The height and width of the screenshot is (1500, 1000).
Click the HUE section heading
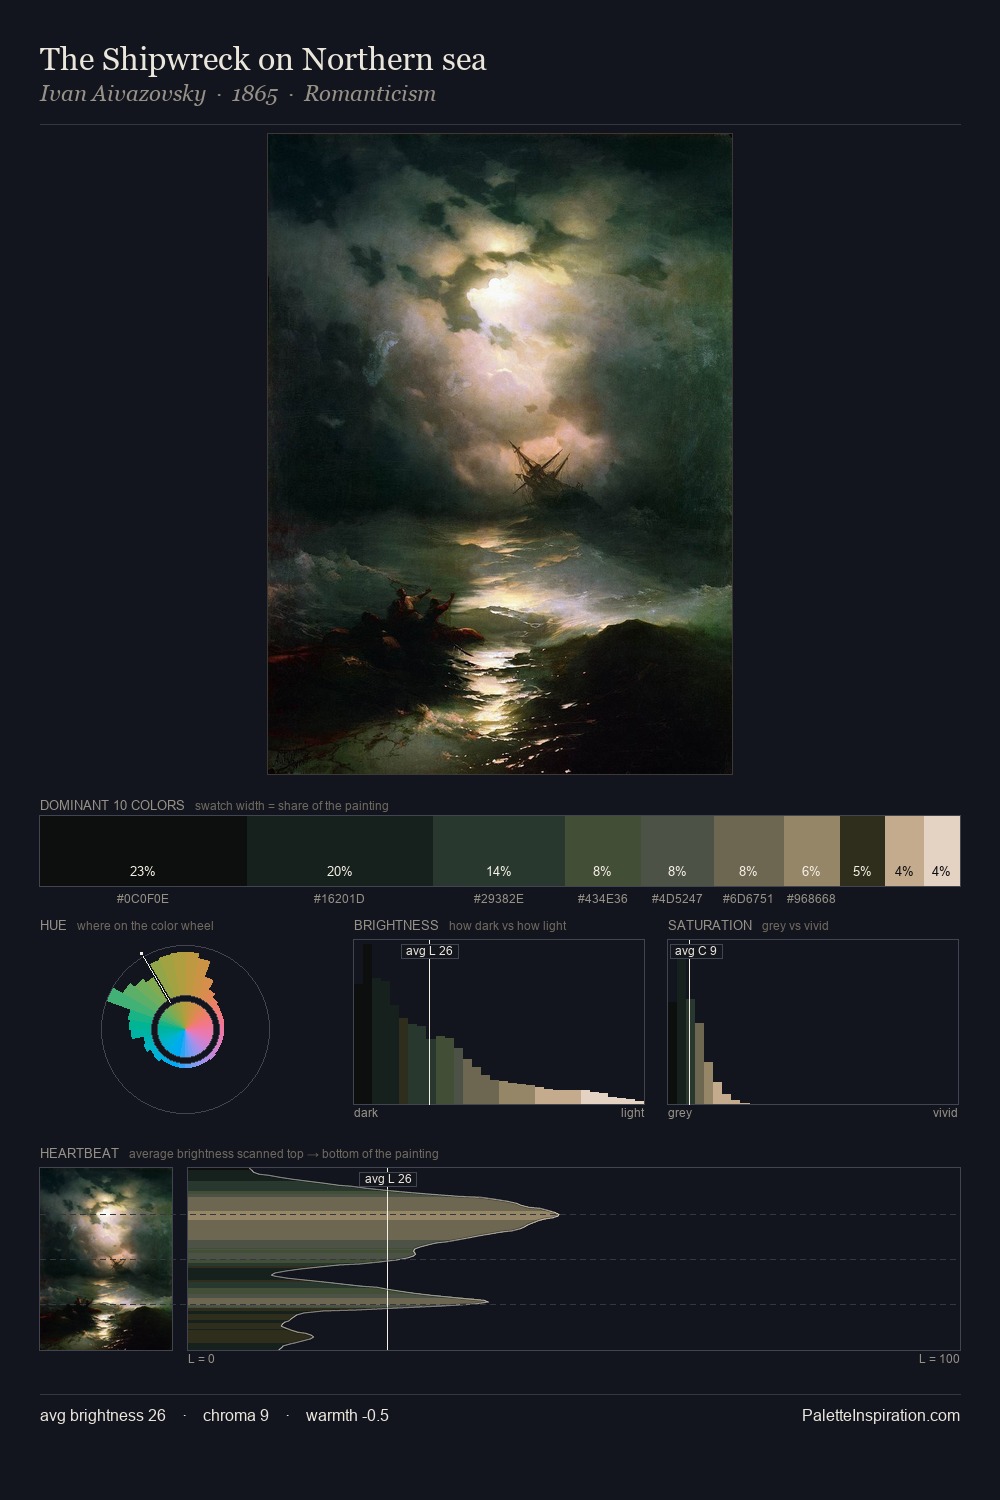(53, 925)
